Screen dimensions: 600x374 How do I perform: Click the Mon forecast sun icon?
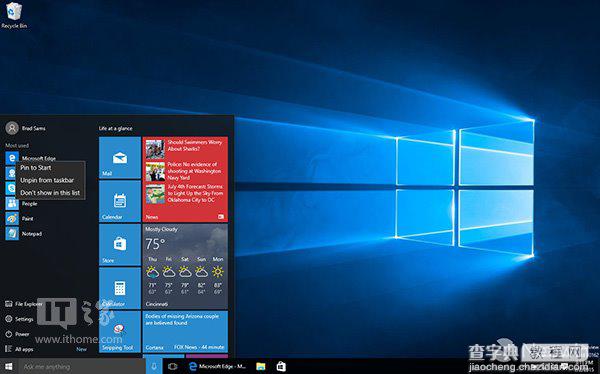click(x=218, y=272)
